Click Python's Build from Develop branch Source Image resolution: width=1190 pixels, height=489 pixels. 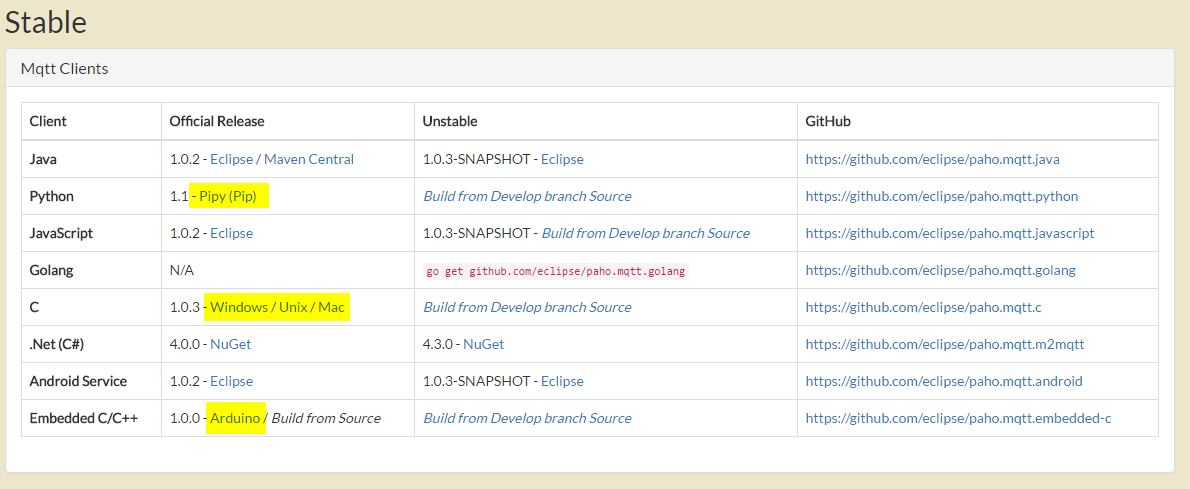click(527, 196)
